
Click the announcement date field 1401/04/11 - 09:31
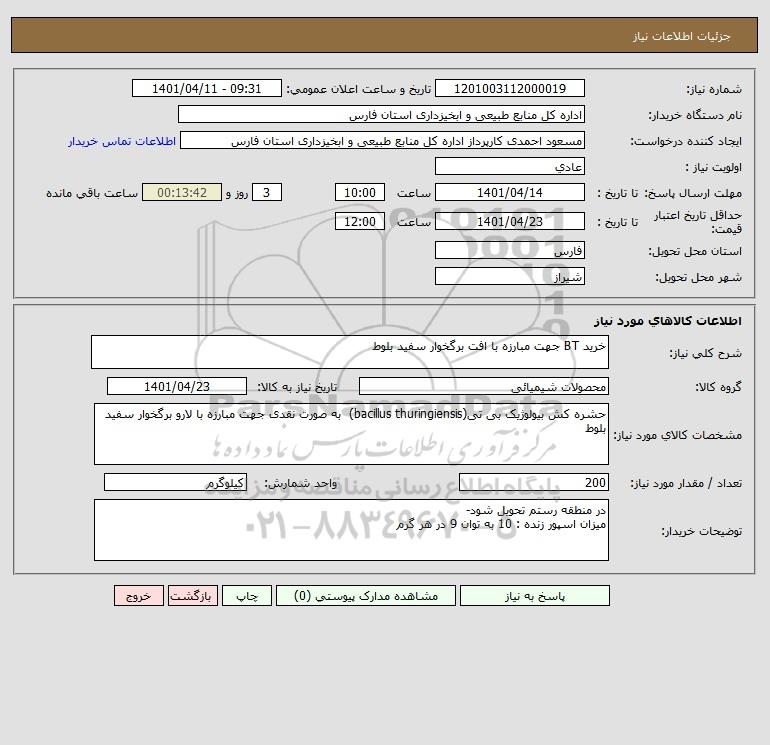pos(207,88)
